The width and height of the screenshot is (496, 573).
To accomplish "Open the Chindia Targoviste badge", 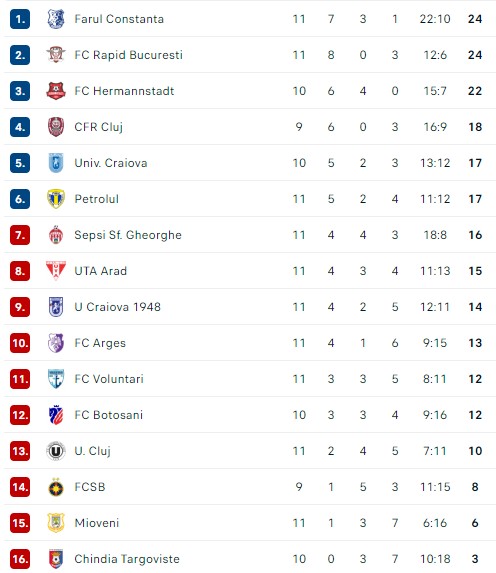I will pos(56,559).
